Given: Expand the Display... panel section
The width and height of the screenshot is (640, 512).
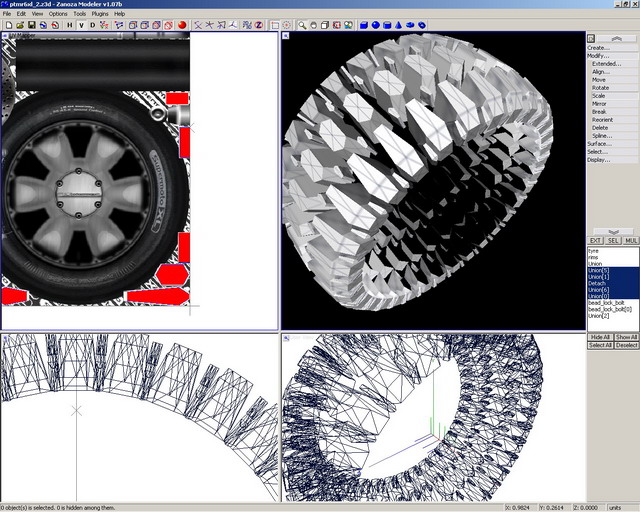Looking at the screenshot, I should click(598, 159).
